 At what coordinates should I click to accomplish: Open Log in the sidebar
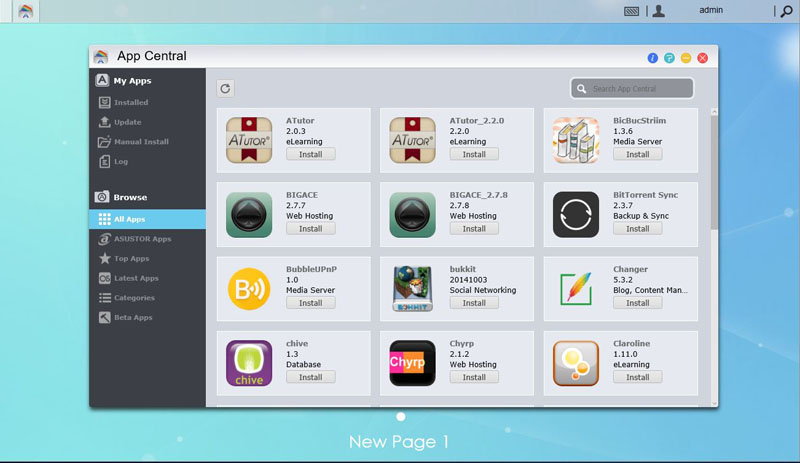click(x=147, y=161)
